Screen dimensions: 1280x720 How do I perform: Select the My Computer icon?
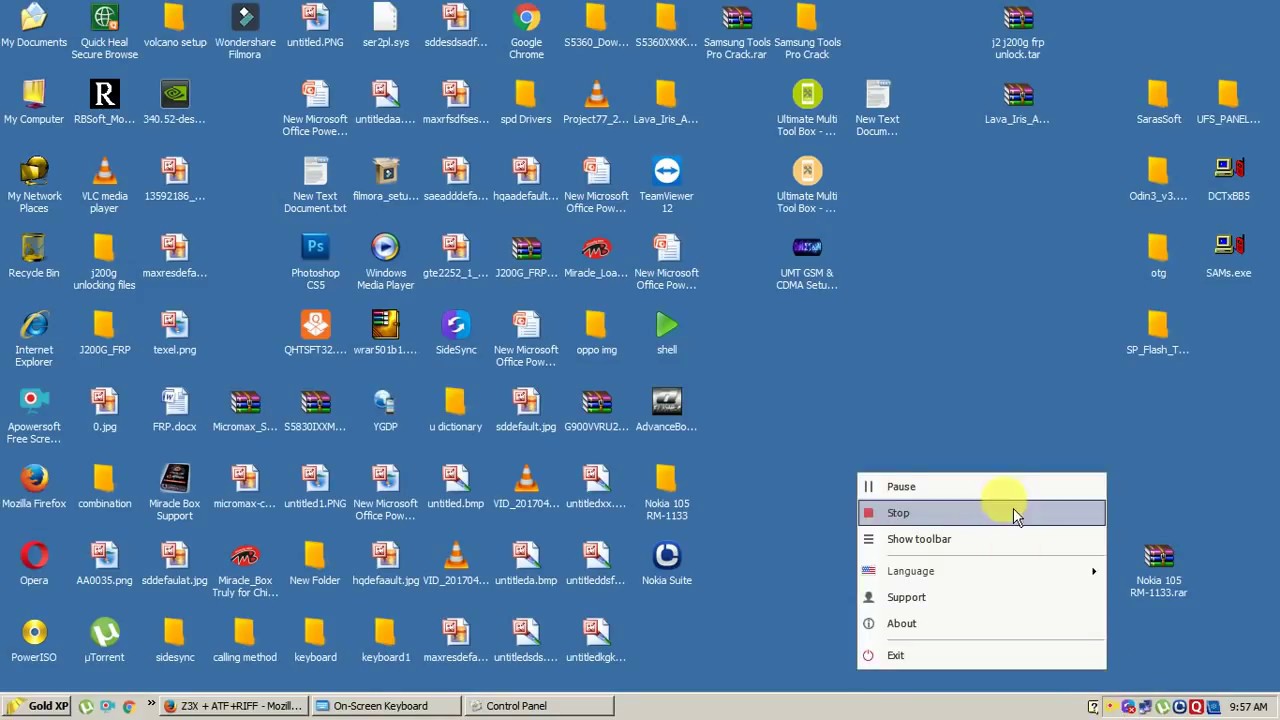point(34,103)
